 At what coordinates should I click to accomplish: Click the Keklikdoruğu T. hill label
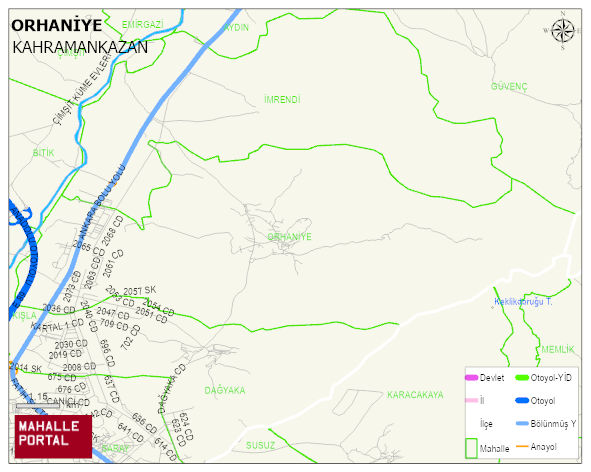pyautogui.click(x=523, y=302)
